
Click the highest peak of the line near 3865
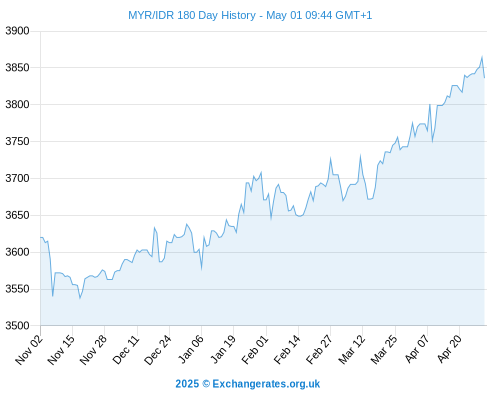point(482,57)
